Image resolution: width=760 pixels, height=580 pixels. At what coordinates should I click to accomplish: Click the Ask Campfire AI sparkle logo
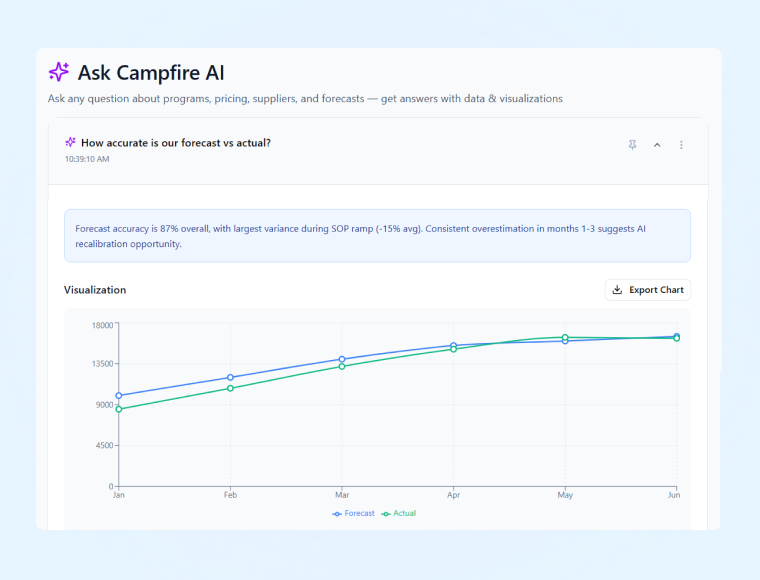click(x=59, y=72)
